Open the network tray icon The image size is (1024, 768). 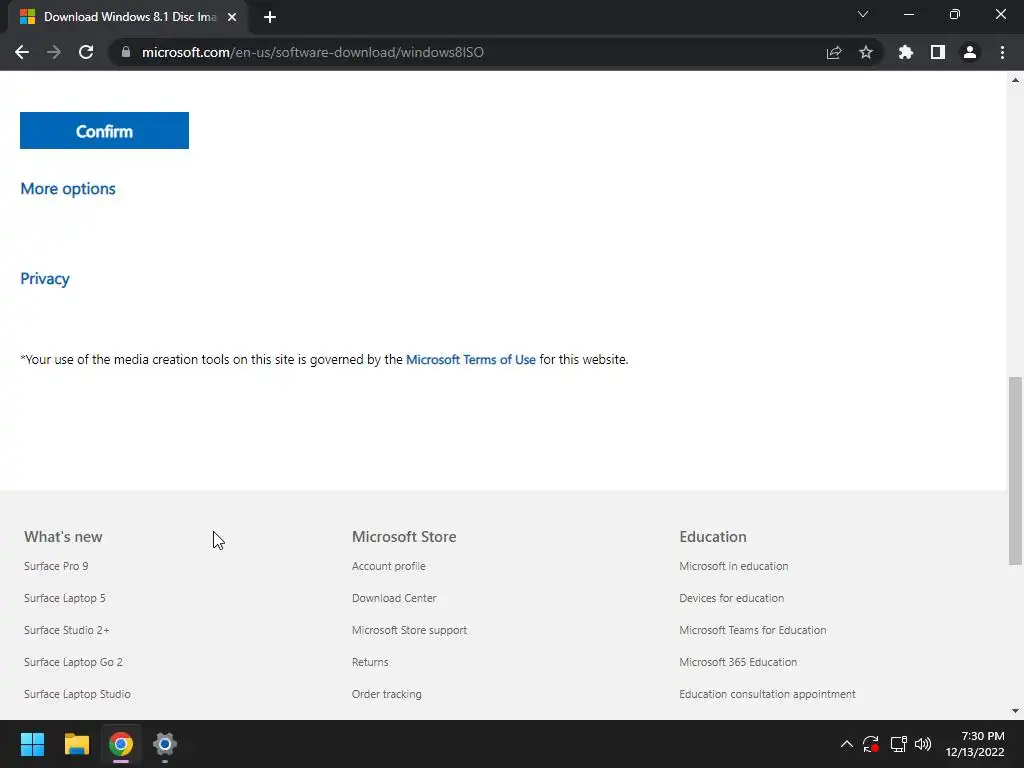coord(899,744)
